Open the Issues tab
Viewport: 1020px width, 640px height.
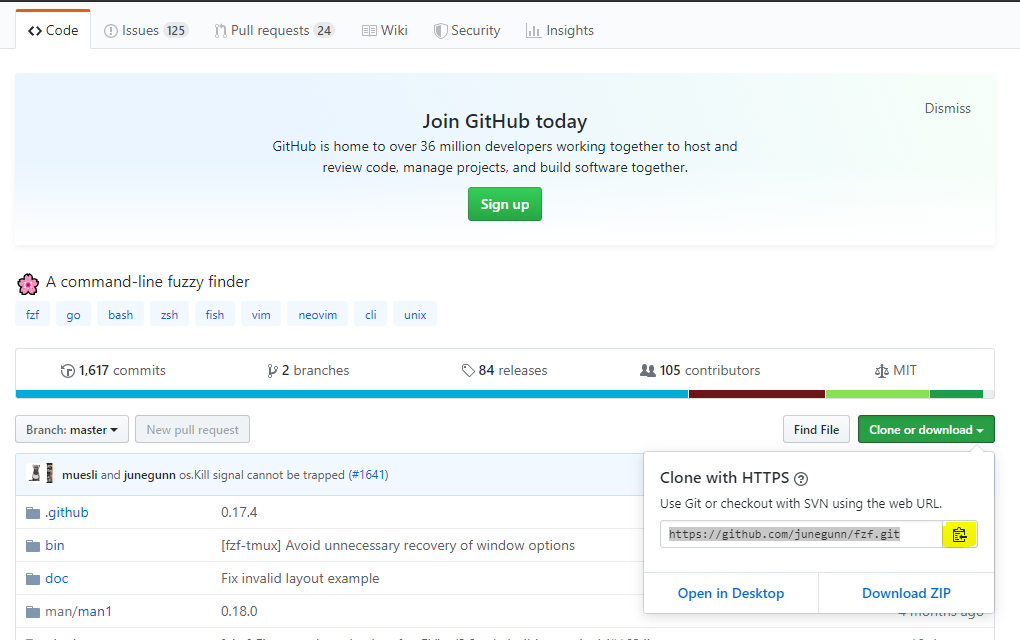(x=146, y=31)
